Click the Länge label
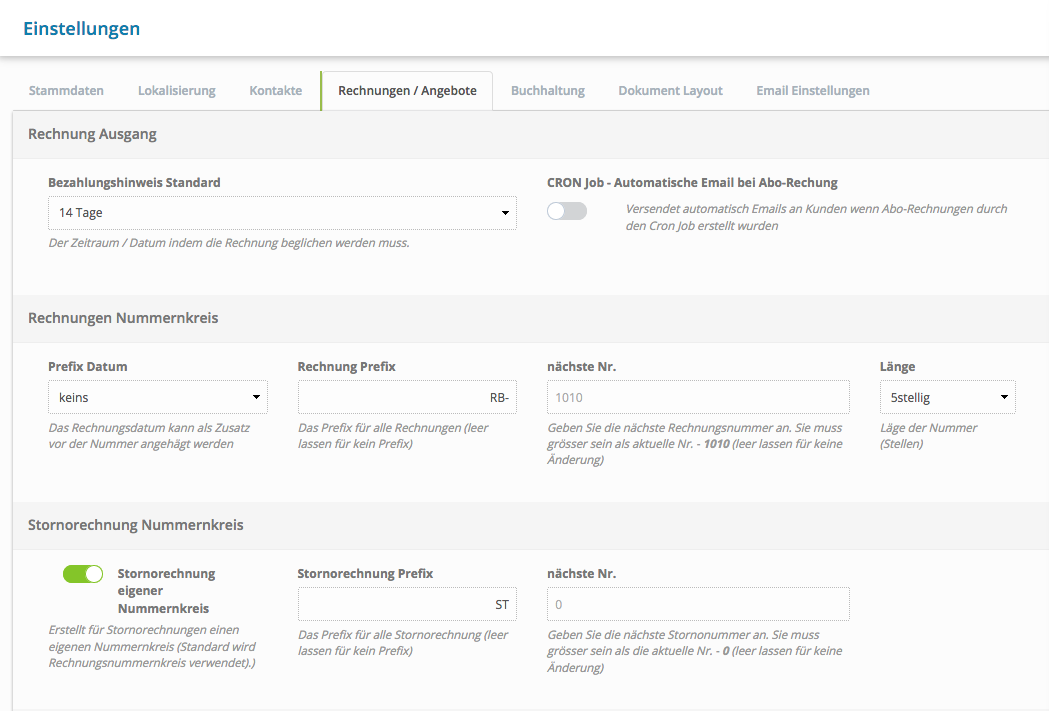 tap(897, 367)
